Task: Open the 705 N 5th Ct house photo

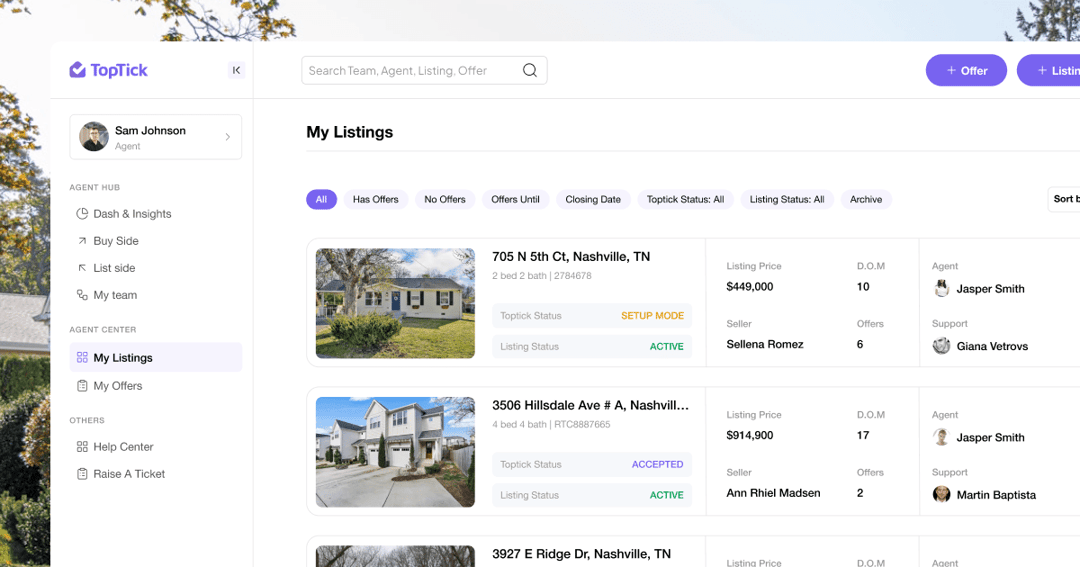Action: click(x=395, y=303)
